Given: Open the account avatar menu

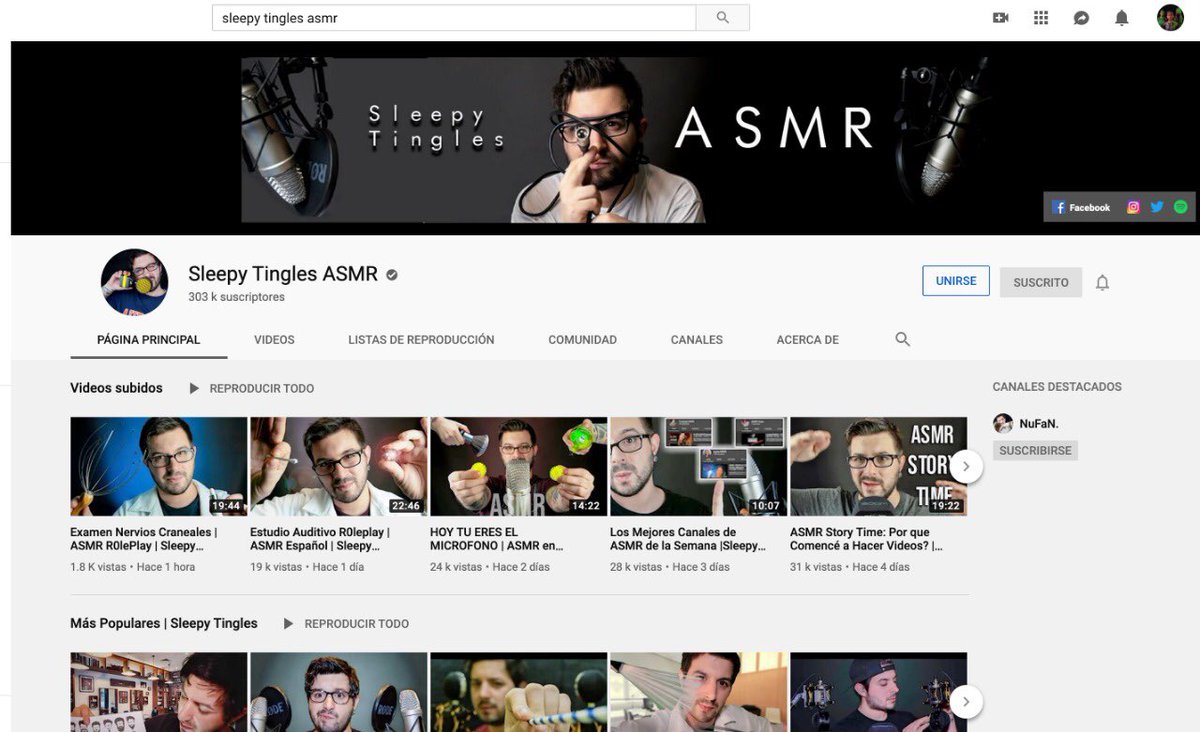Looking at the screenshot, I should coord(1170,18).
